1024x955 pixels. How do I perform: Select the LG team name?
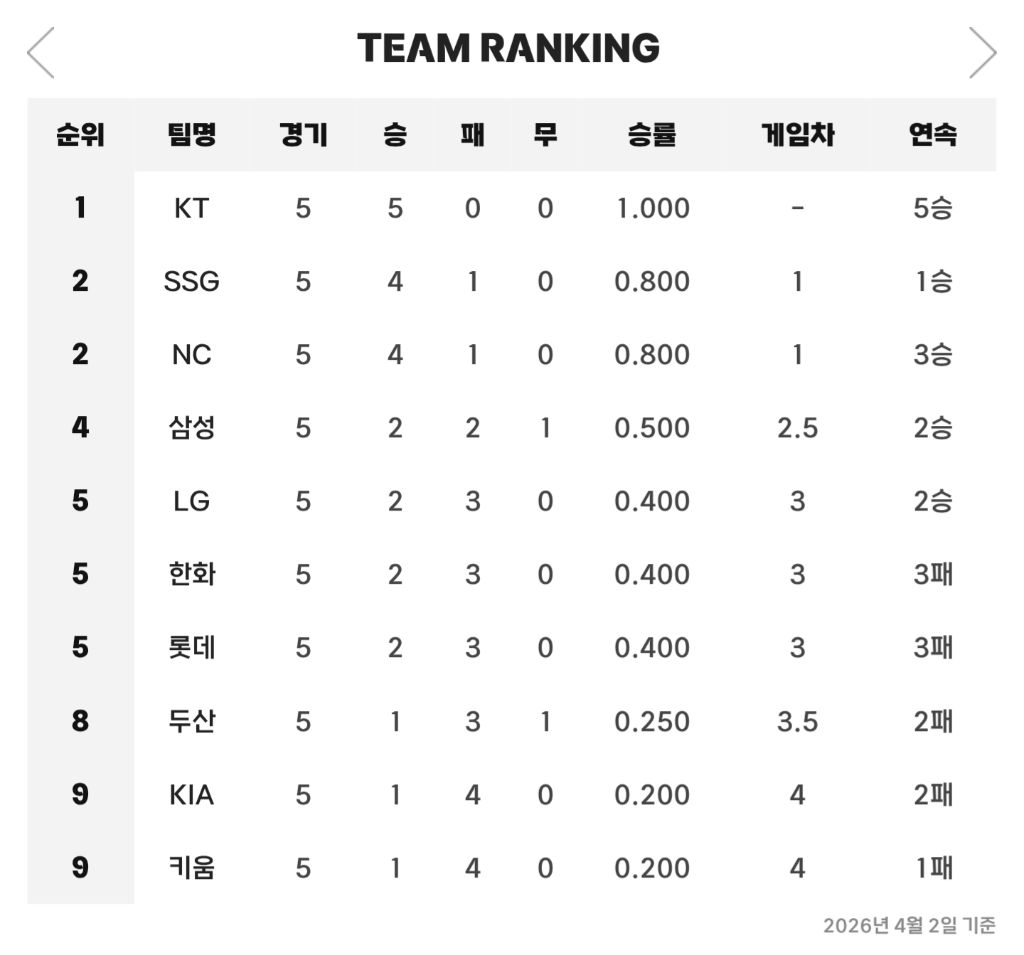[x=192, y=501]
